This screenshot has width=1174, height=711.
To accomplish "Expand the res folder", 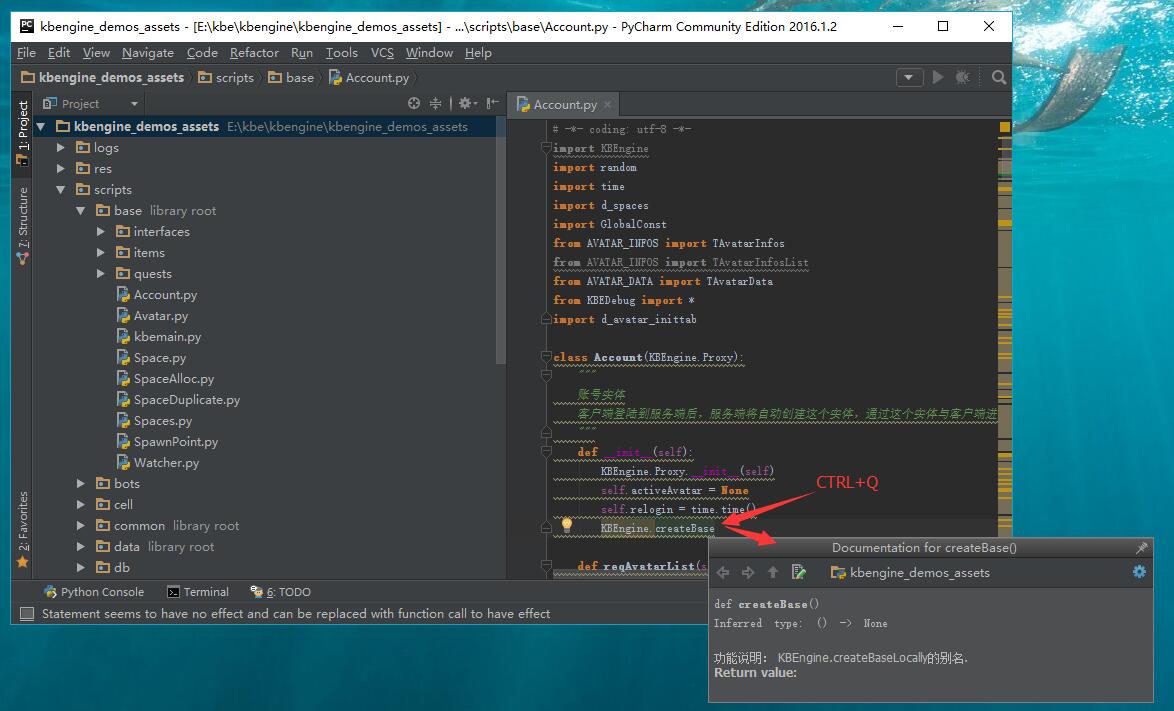I will coord(61,168).
